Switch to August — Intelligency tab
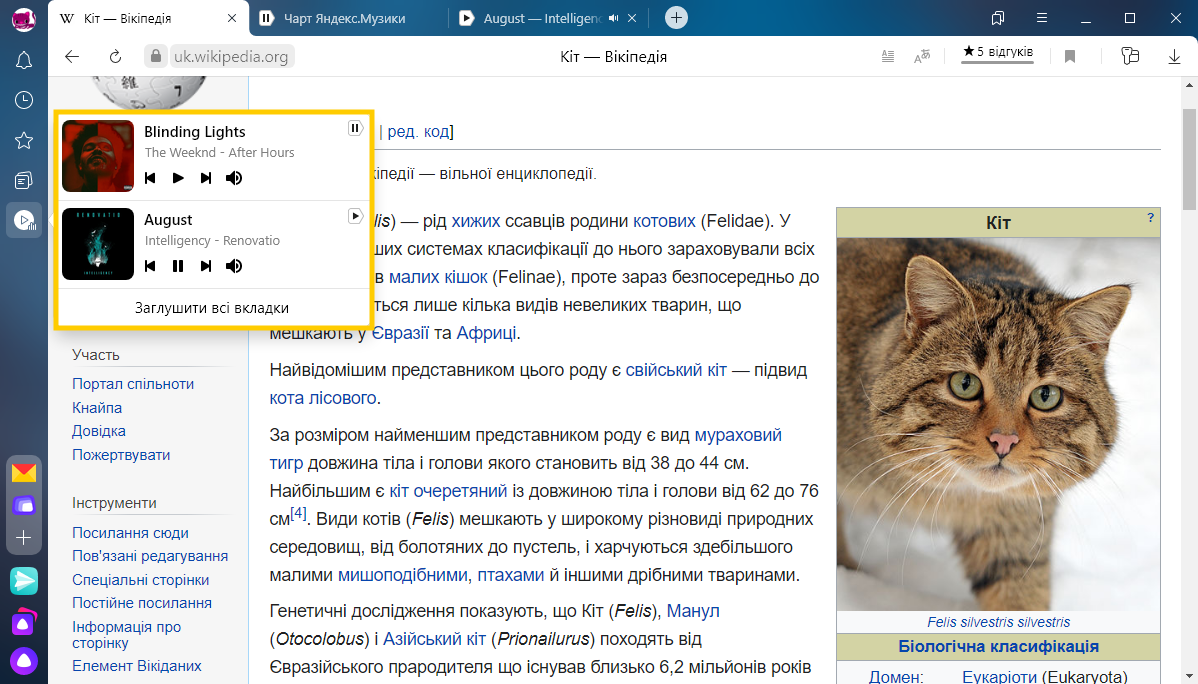Image resolution: width=1198 pixels, height=684 pixels. 549,18
